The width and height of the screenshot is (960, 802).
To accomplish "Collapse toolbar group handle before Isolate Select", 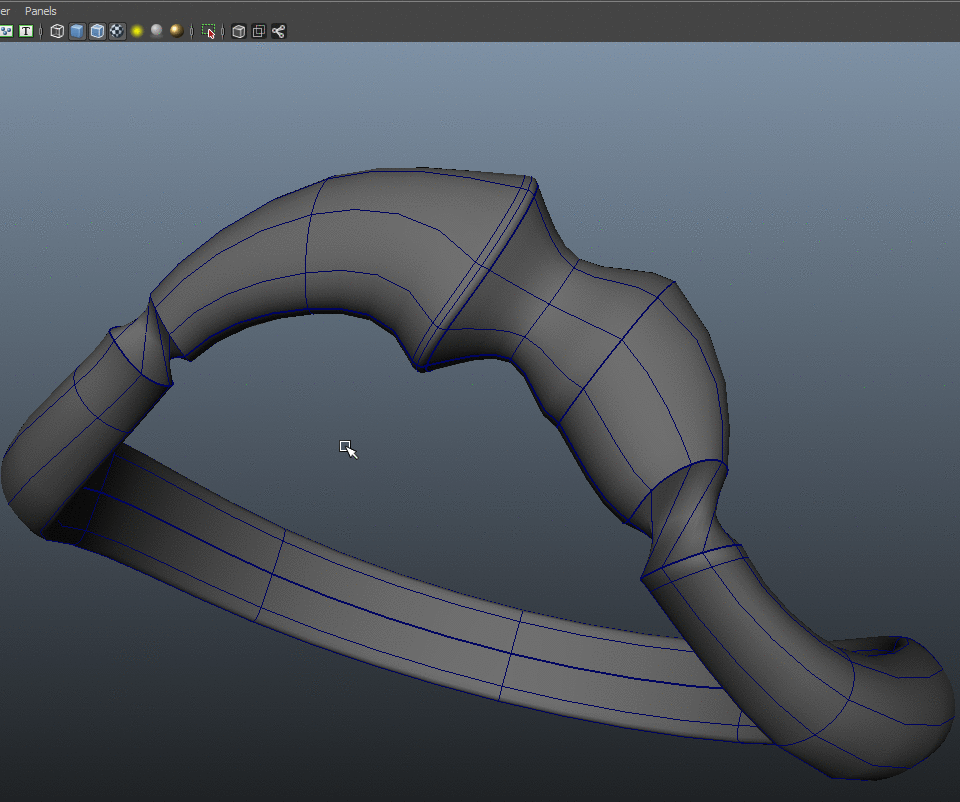I will coord(192,31).
